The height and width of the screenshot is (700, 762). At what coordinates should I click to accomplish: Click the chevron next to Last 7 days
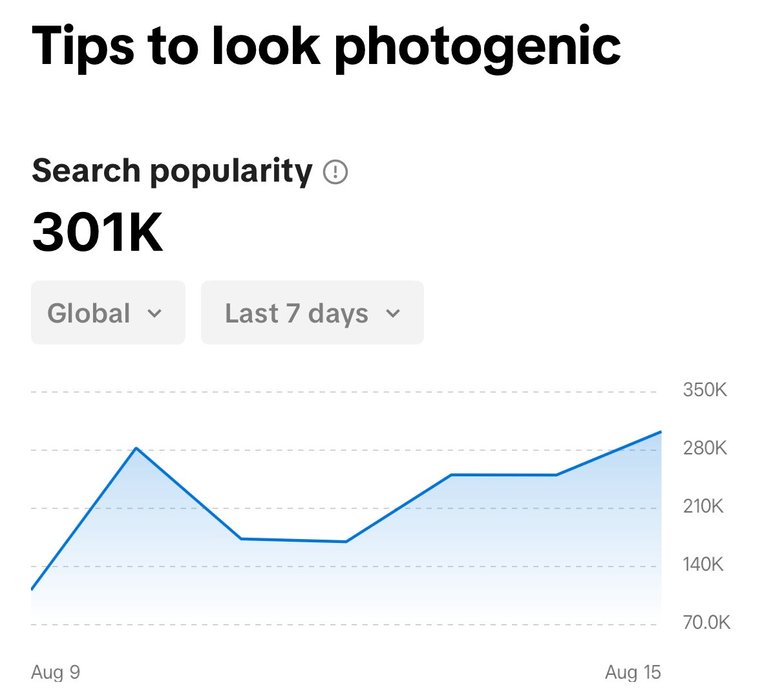[x=393, y=314]
